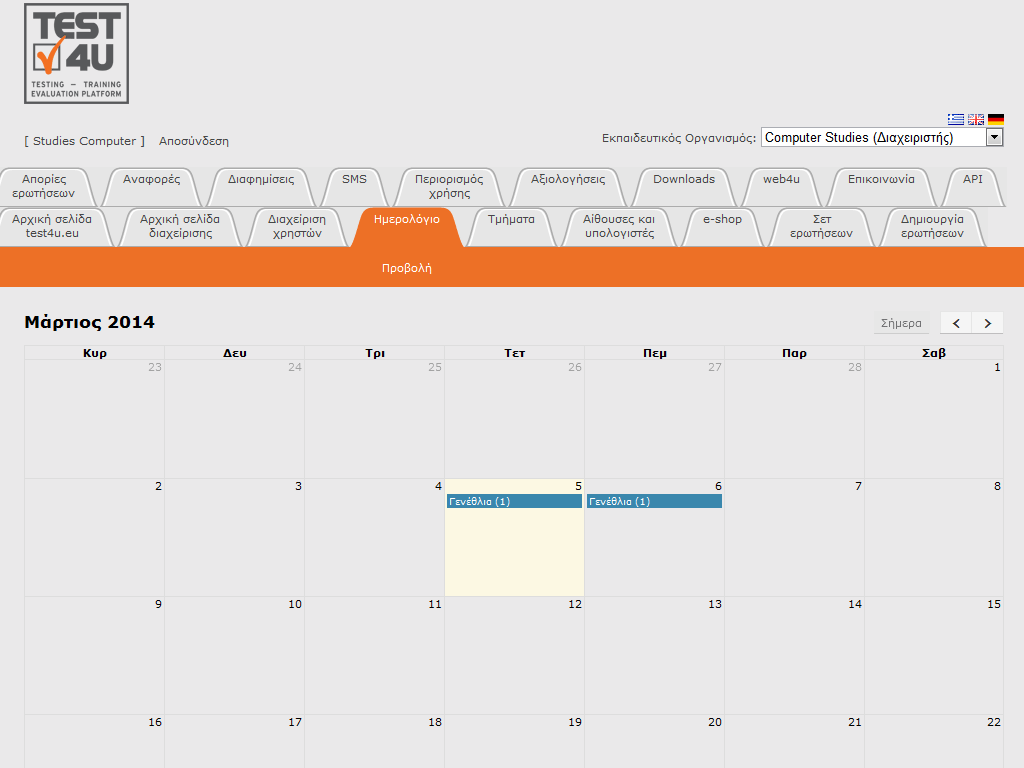1024x768 pixels.
Task: Select greyed-out day 23 of previous month
Action: point(95,419)
